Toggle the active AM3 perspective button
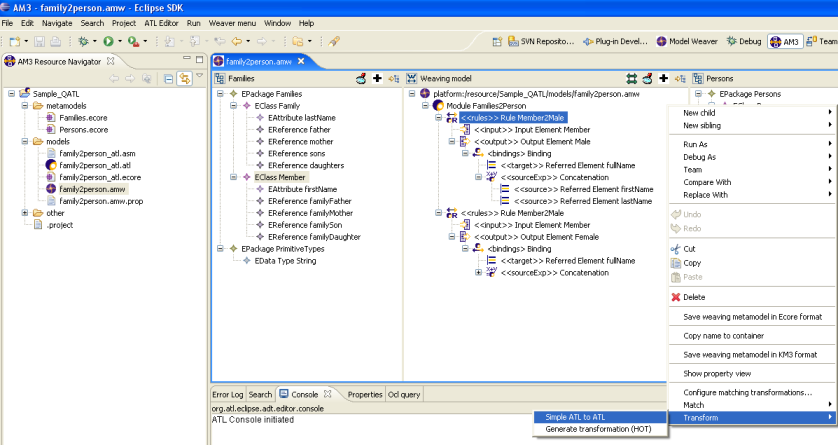Image resolution: width=838 pixels, height=445 pixels. point(785,41)
